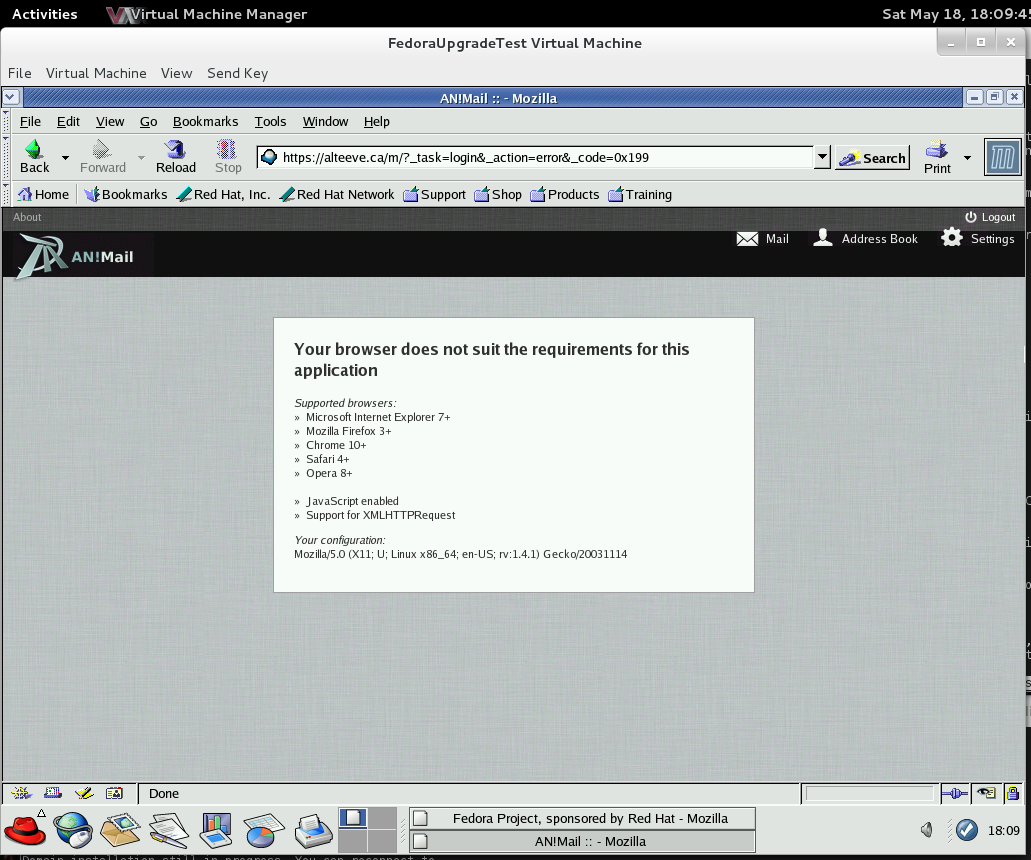This screenshot has height=860, width=1031.
Task: Launch the word processor panel icon
Action: [169, 830]
